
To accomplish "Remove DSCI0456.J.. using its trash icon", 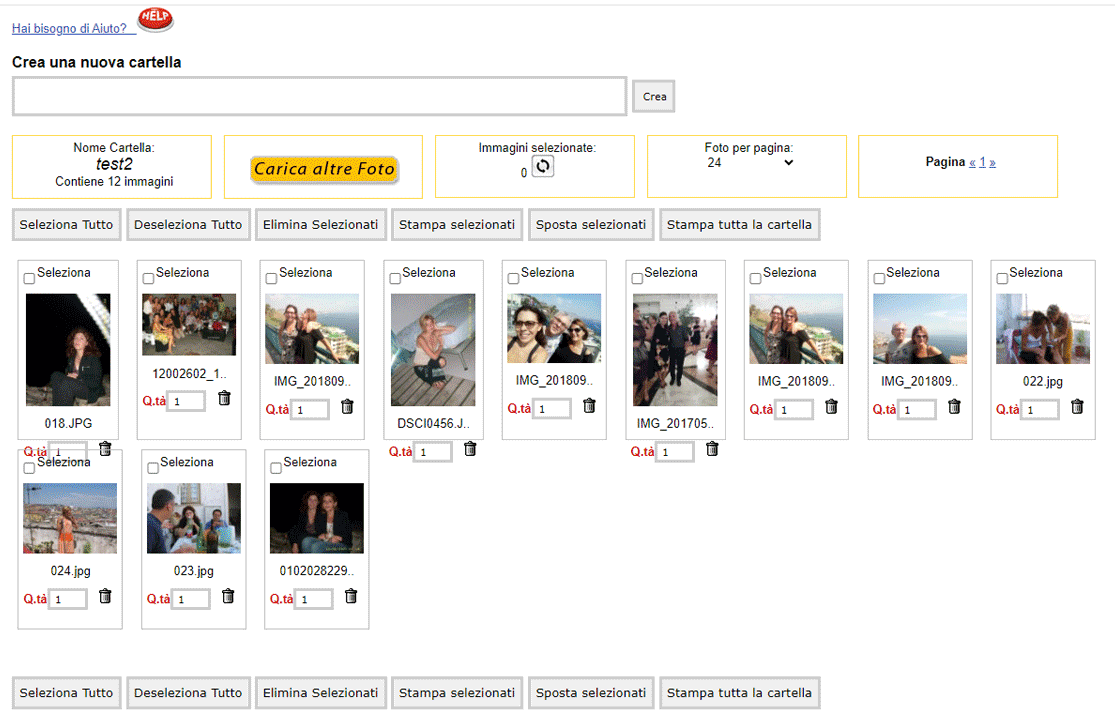I will point(470,449).
